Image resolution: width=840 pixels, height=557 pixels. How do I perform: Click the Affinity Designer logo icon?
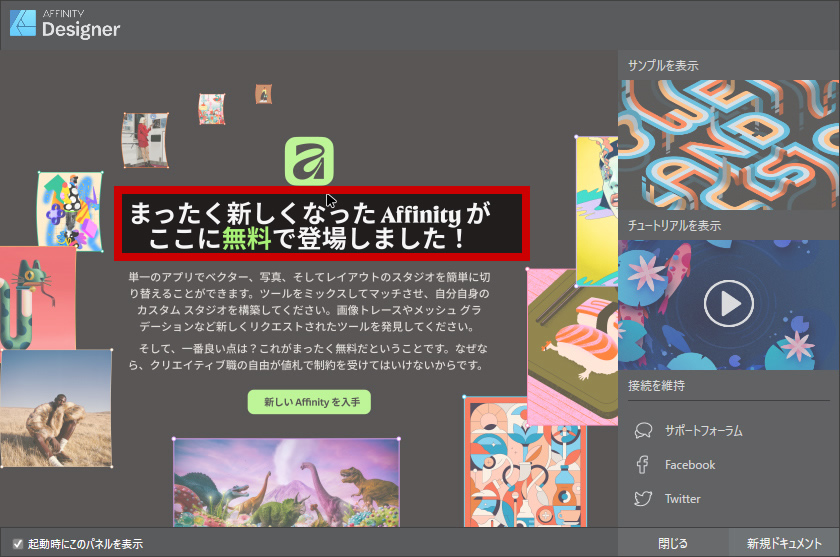[23, 24]
